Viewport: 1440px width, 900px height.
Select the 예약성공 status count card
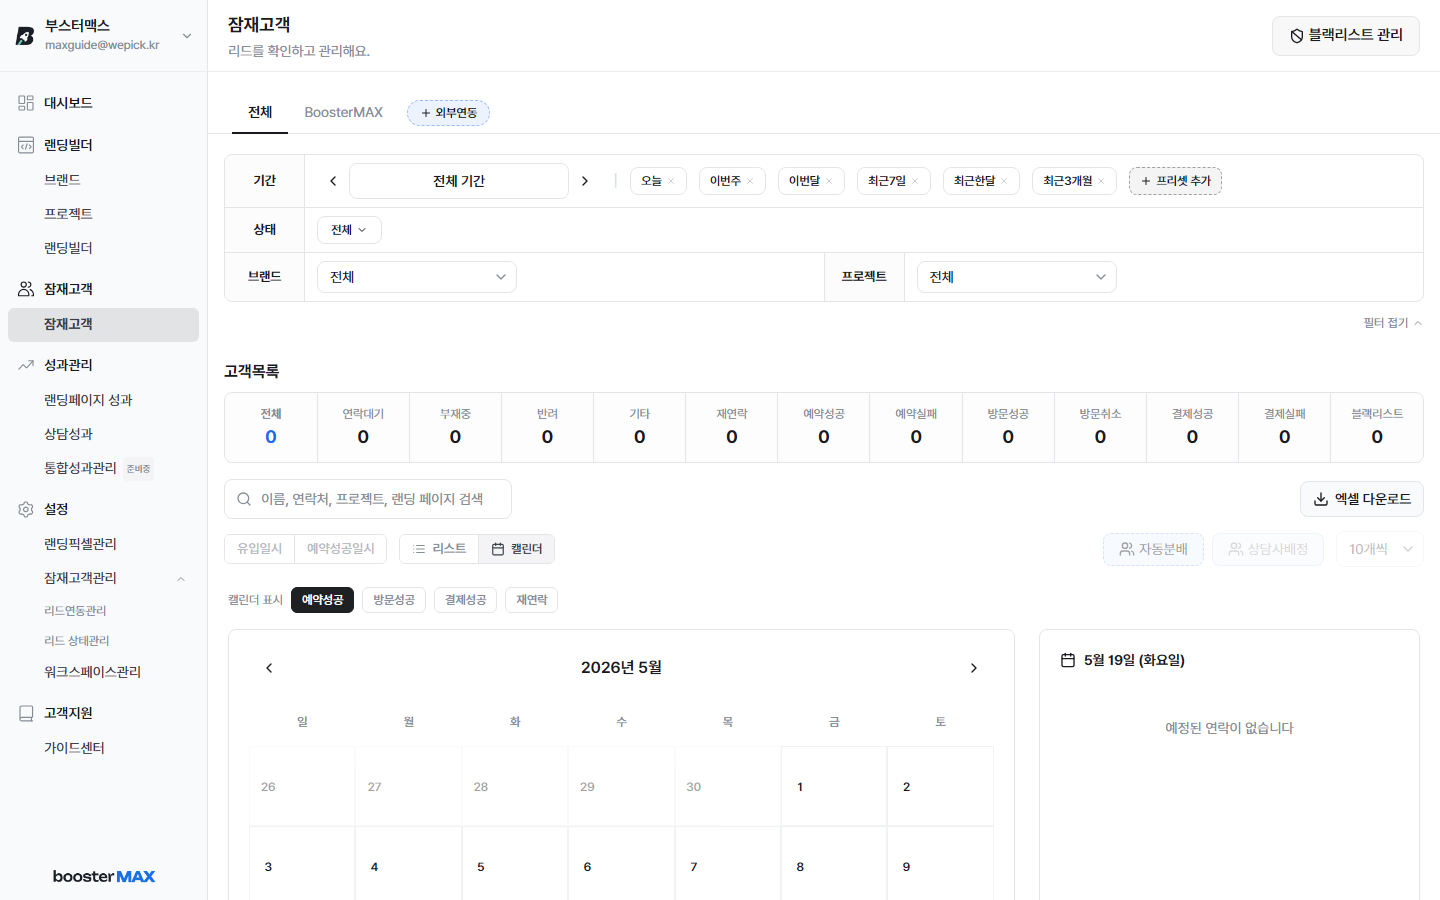(824, 427)
